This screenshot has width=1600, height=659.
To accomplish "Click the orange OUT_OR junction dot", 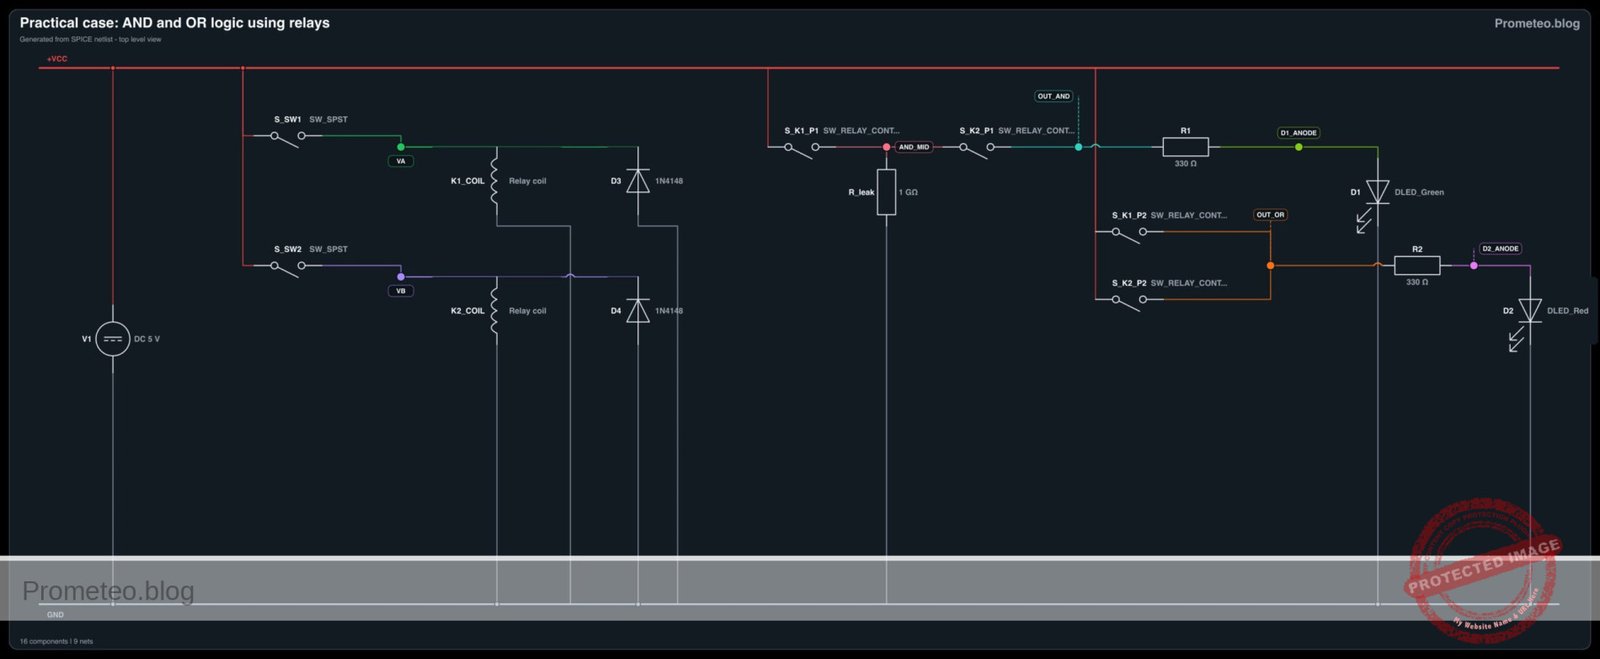I will coord(1270,265).
